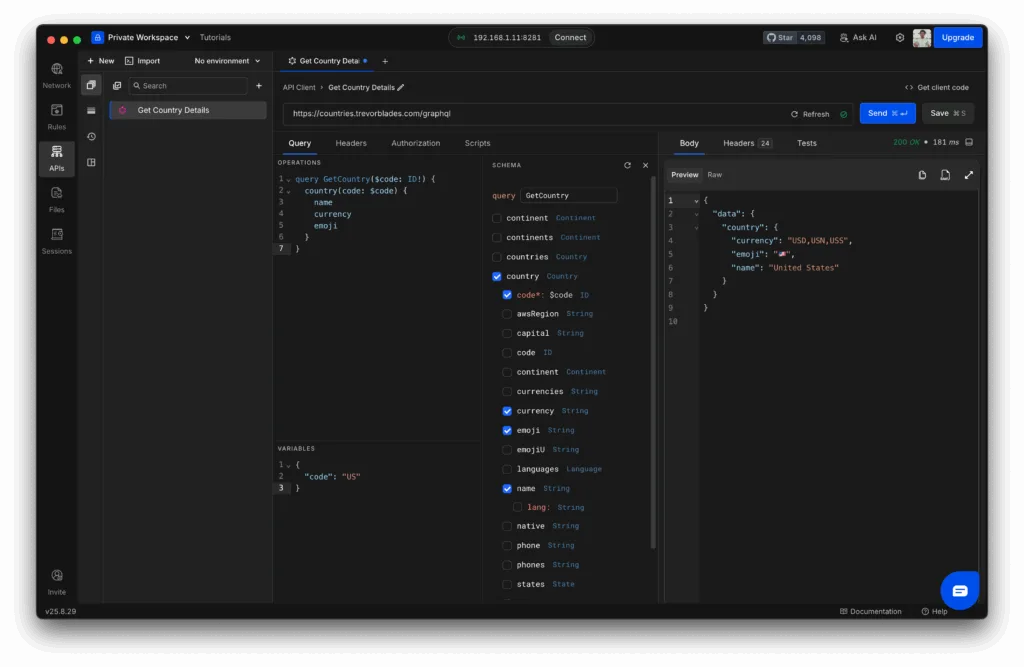This screenshot has height=667, width=1024.
Task: Refresh the schema panel with reload icon
Action: click(627, 165)
